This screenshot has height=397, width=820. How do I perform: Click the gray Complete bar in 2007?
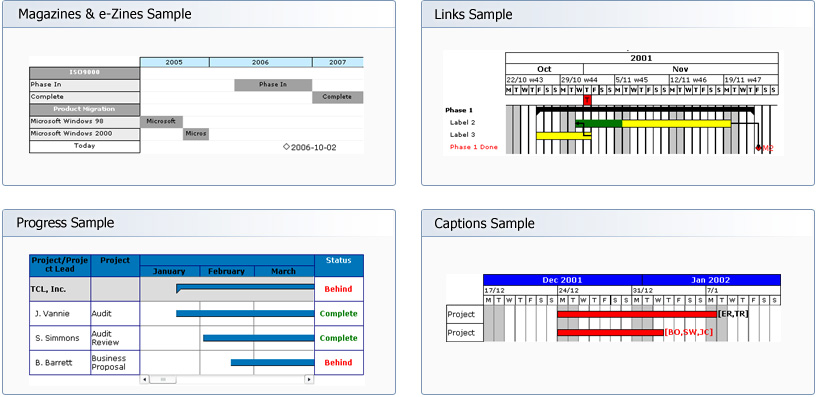point(338,97)
